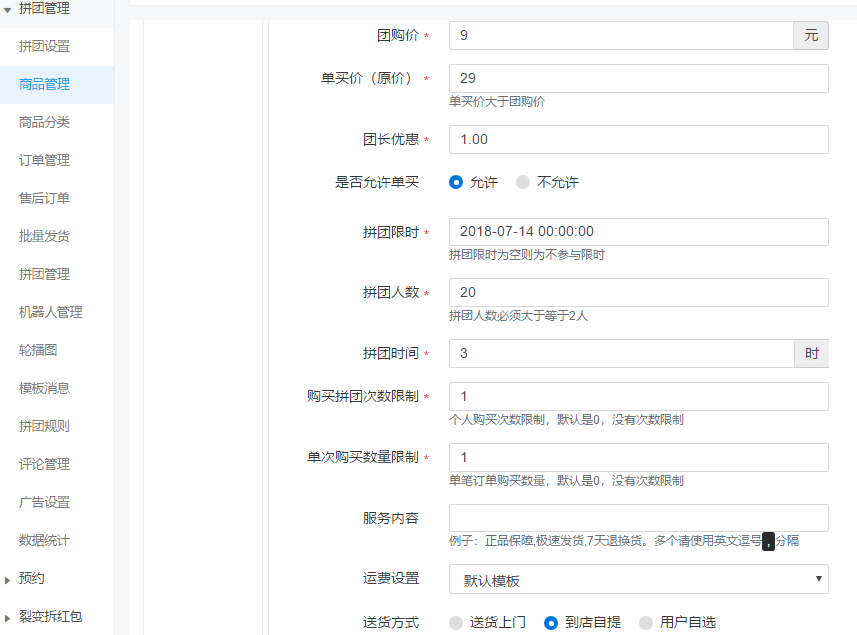857x635 pixels.
Task: Click the 时 unit addon
Action: click(812, 354)
